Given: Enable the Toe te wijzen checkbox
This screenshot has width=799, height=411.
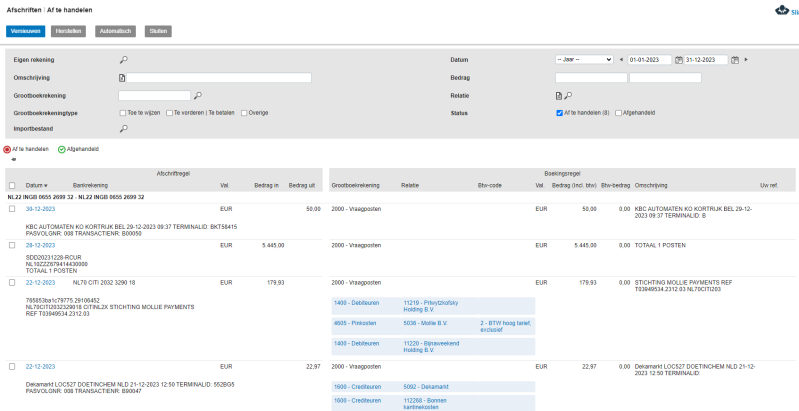Looking at the screenshot, I should click(123, 113).
